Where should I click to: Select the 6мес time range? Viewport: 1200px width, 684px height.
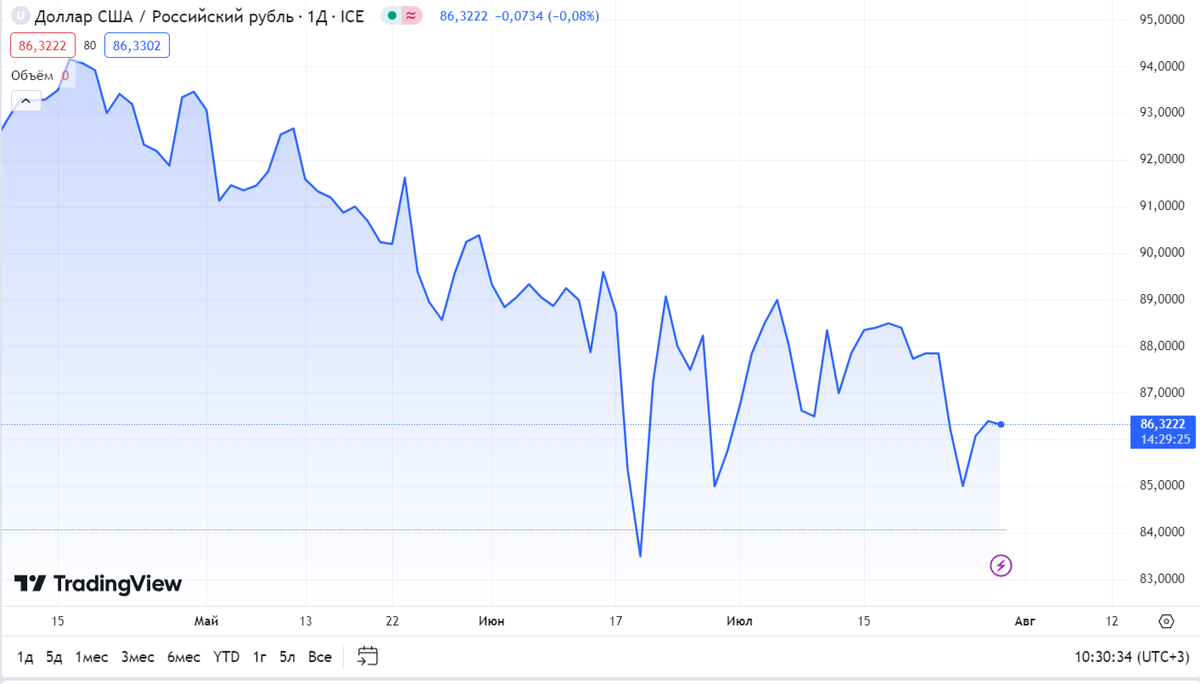184,657
